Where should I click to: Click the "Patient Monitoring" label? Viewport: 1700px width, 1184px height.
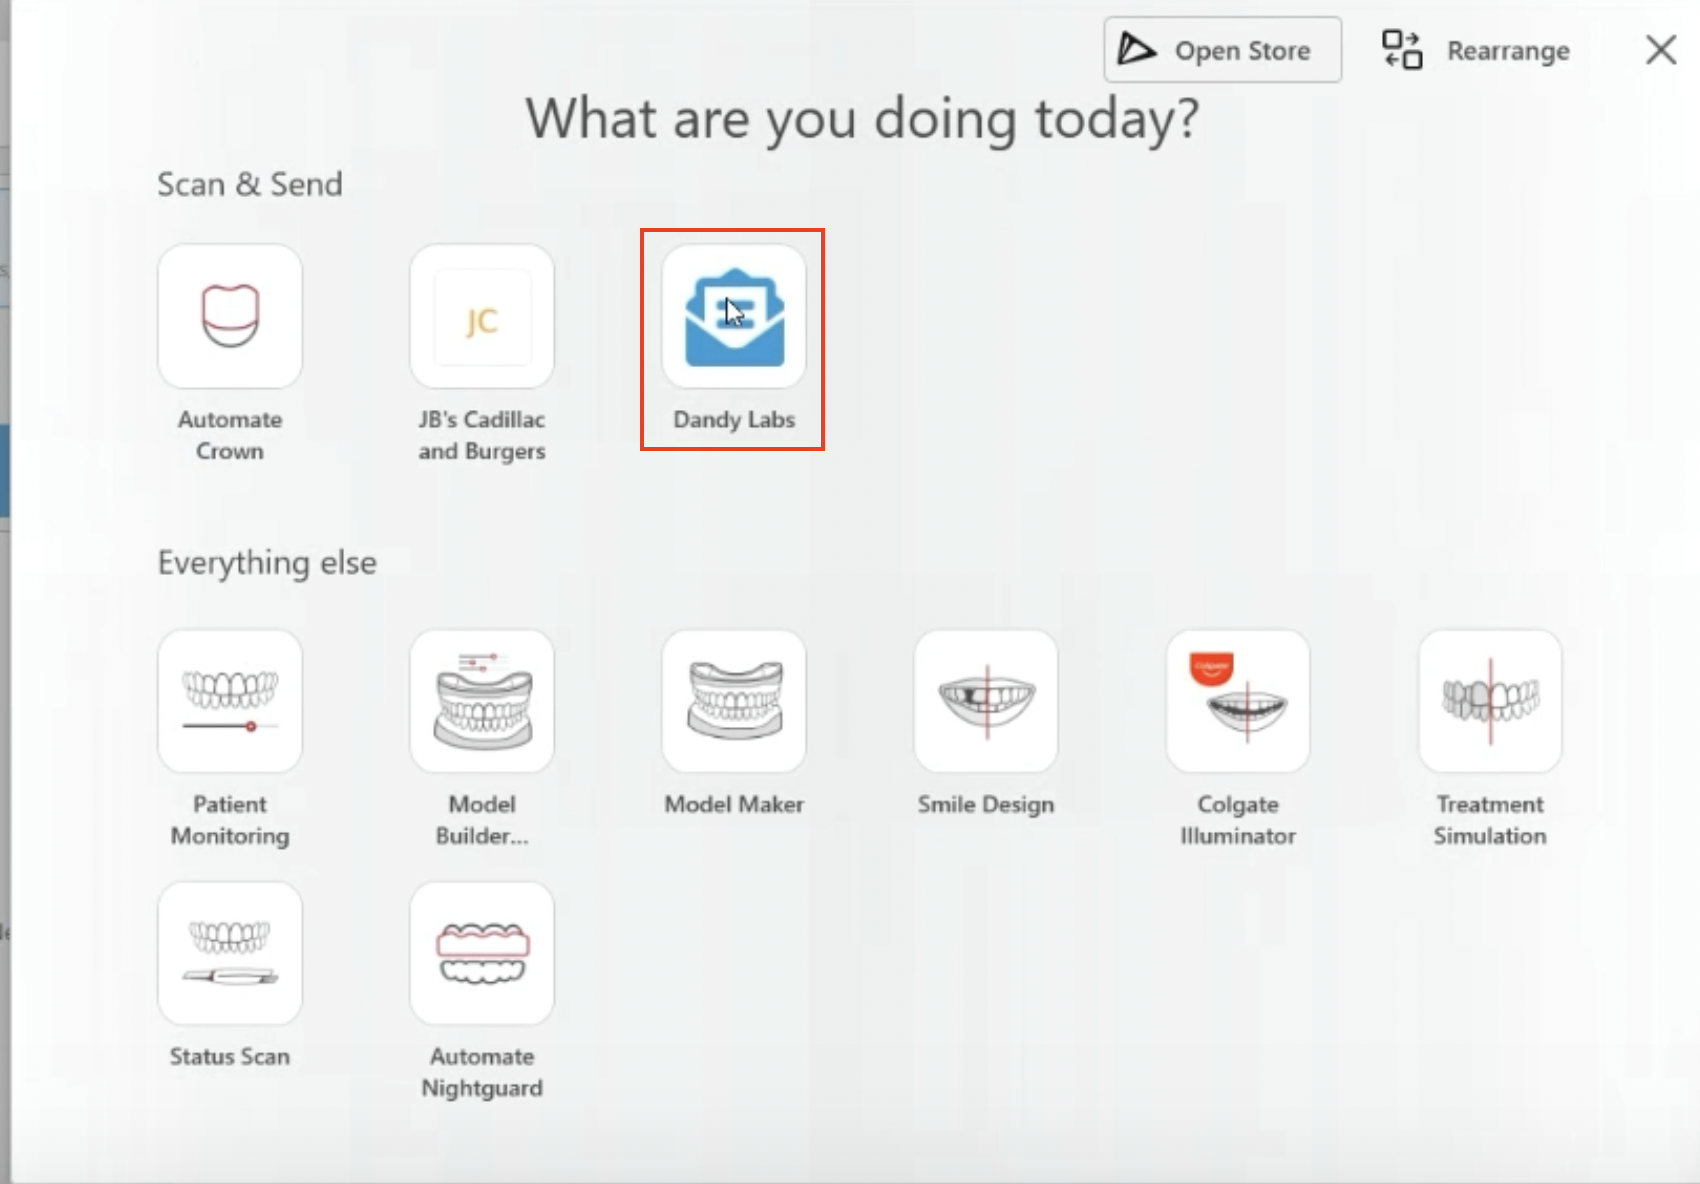pyautogui.click(x=230, y=820)
